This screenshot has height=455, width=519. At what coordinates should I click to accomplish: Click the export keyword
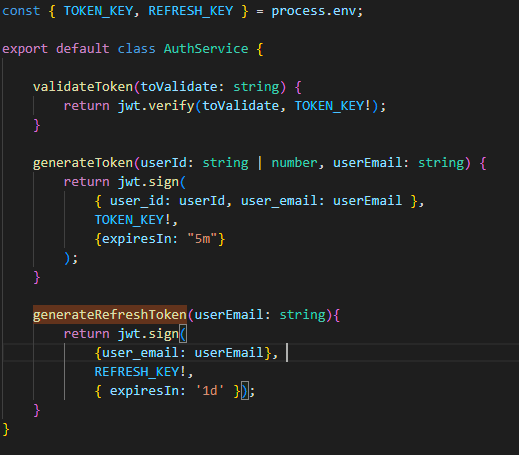pyautogui.click(x=25, y=49)
